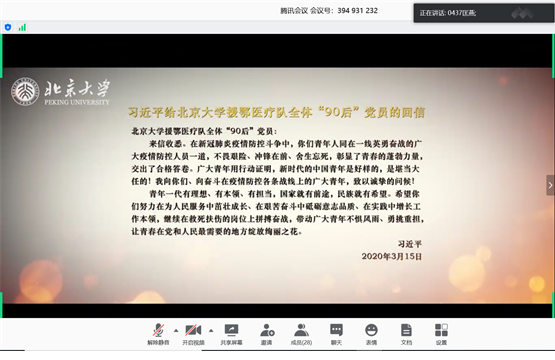Check the green network signal icon
This screenshot has height=360, width=555.
pyautogui.click(x=22, y=27)
